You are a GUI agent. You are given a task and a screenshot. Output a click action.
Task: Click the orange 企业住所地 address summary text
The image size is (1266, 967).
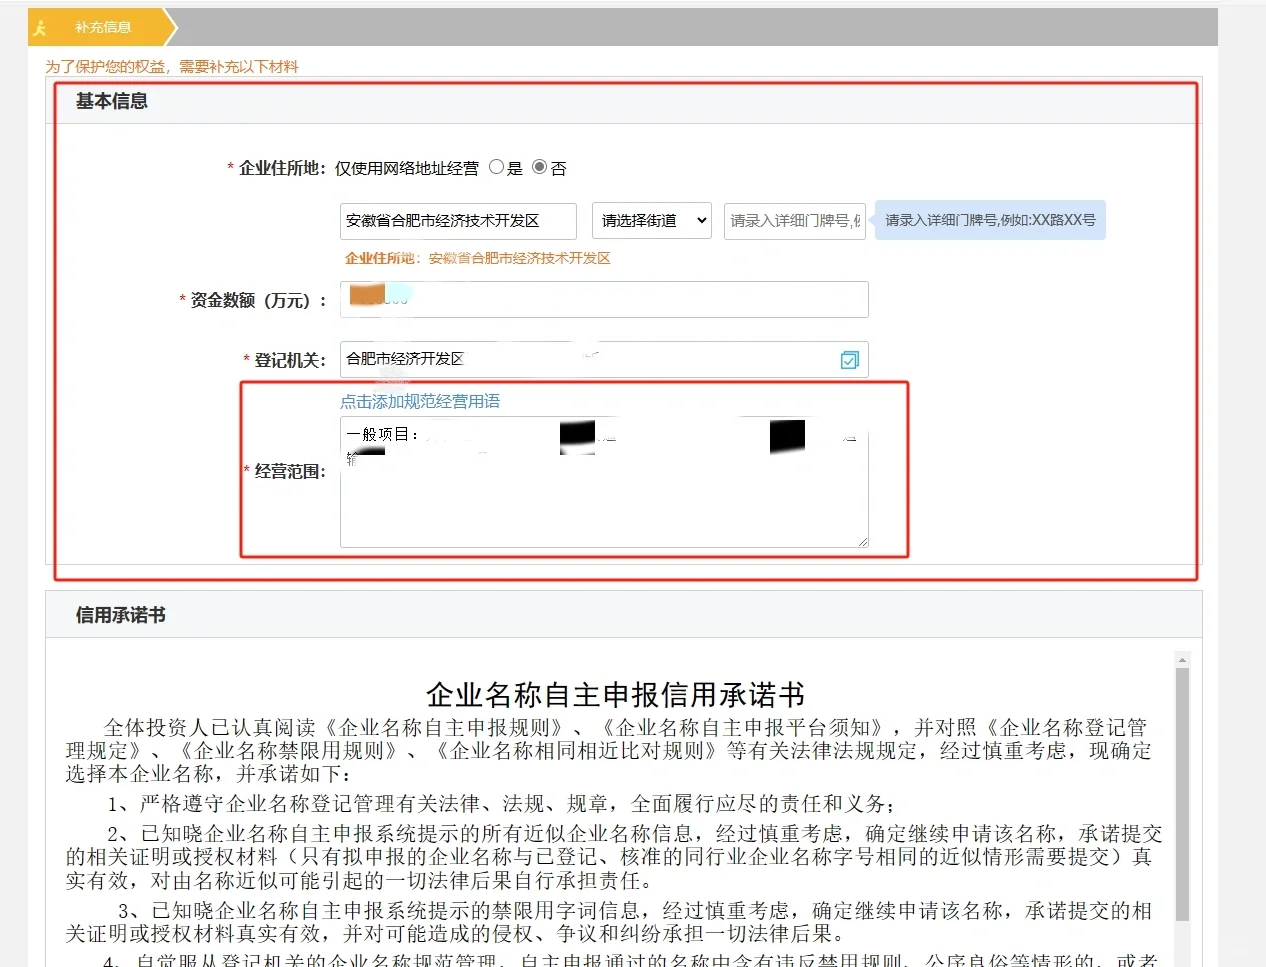[478, 258]
